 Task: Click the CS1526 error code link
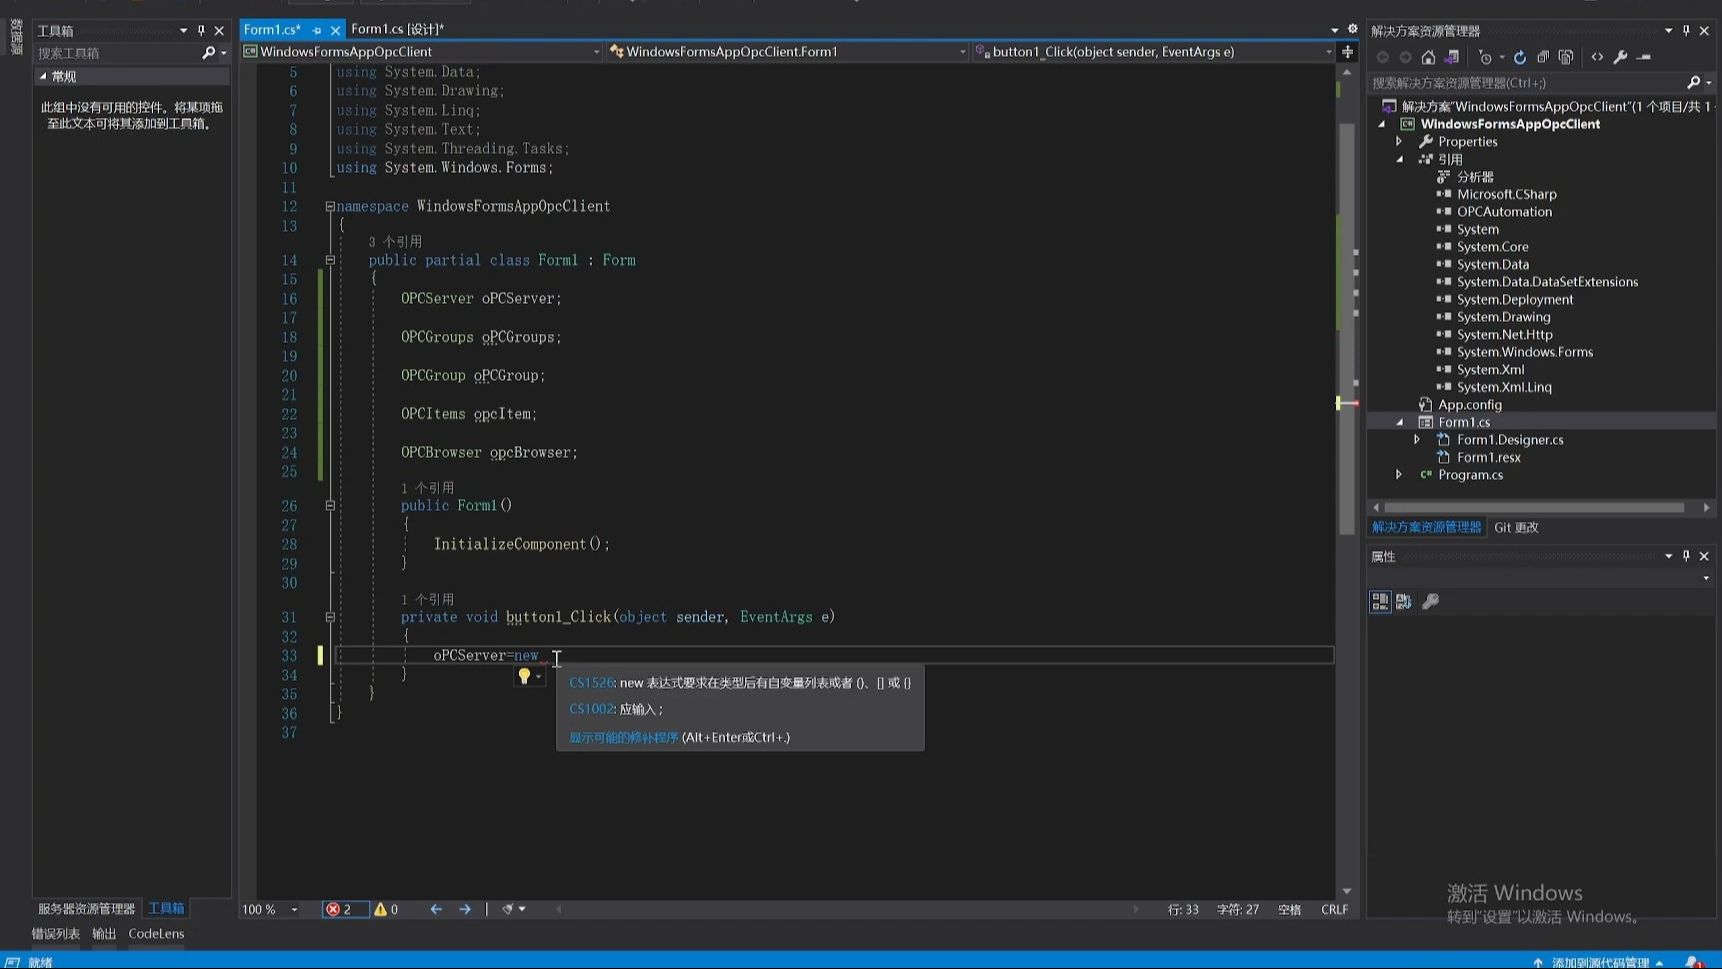pyautogui.click(x=591, y=683)
